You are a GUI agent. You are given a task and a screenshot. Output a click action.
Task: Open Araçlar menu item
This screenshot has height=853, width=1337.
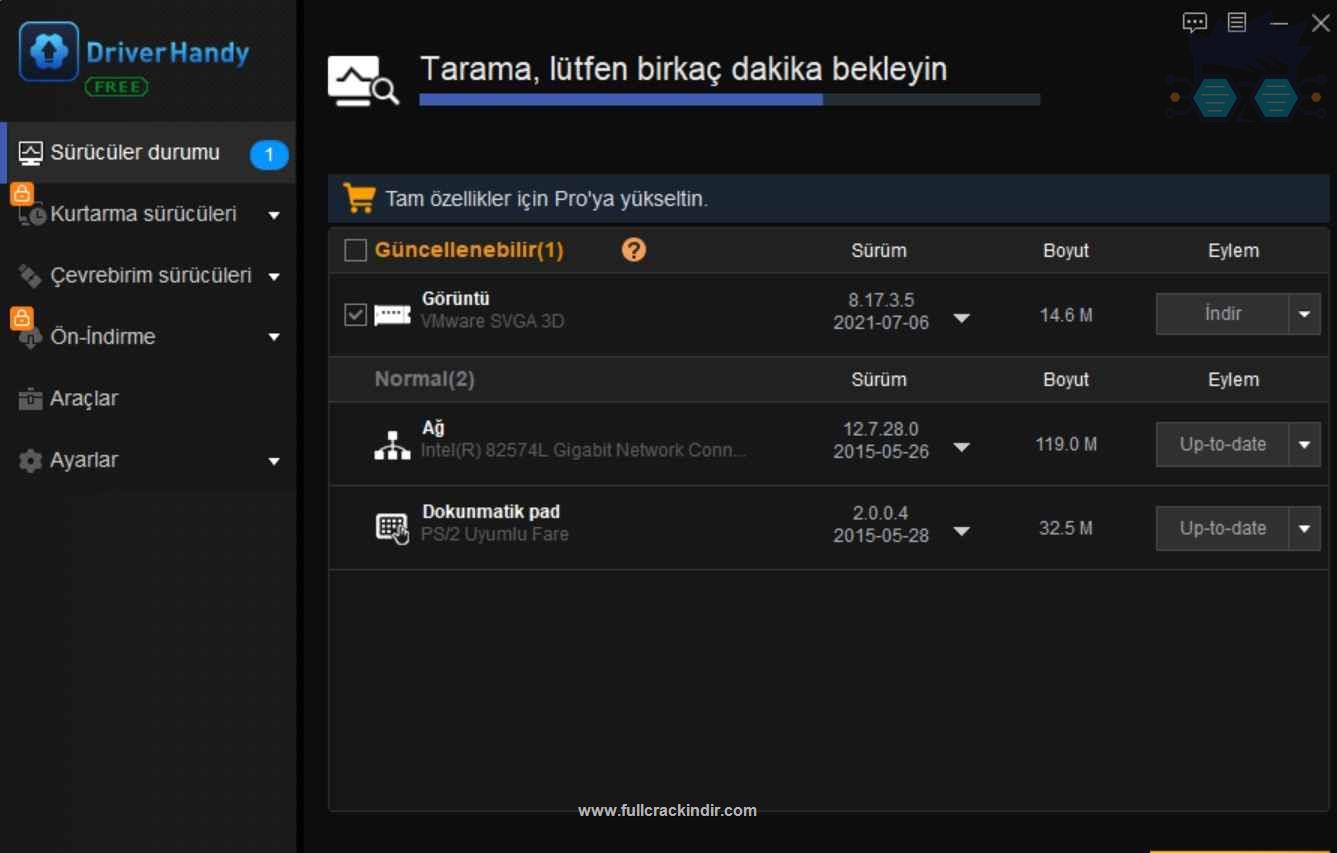[148, 399]
